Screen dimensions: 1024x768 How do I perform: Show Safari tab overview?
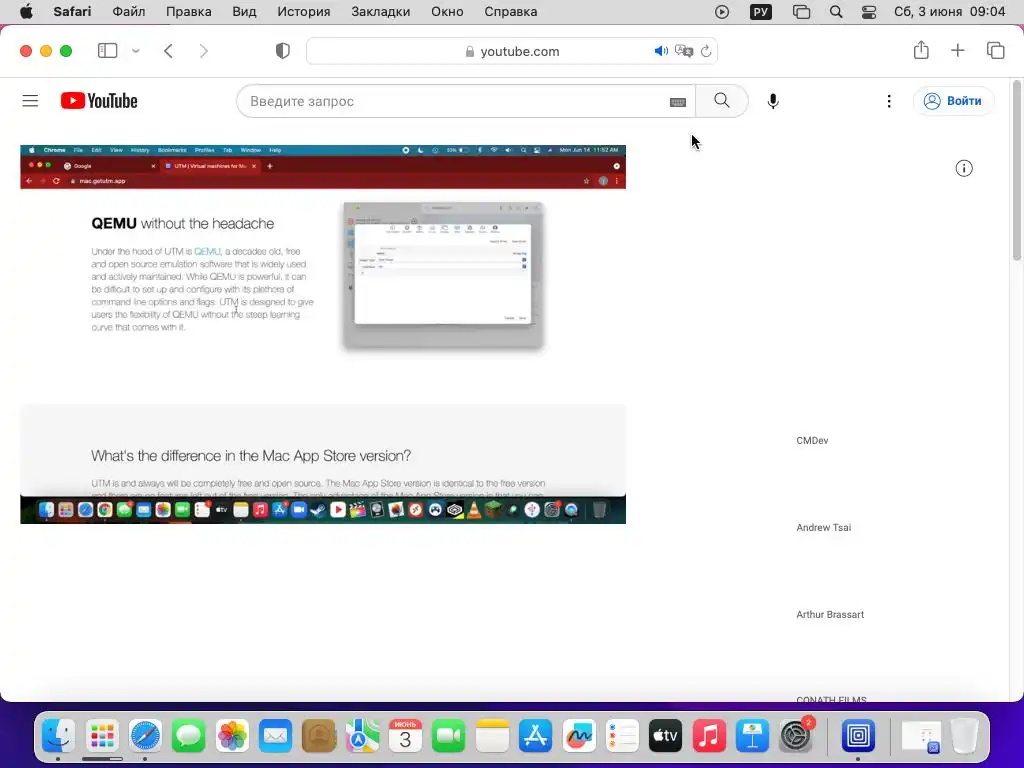pos(995,50)
